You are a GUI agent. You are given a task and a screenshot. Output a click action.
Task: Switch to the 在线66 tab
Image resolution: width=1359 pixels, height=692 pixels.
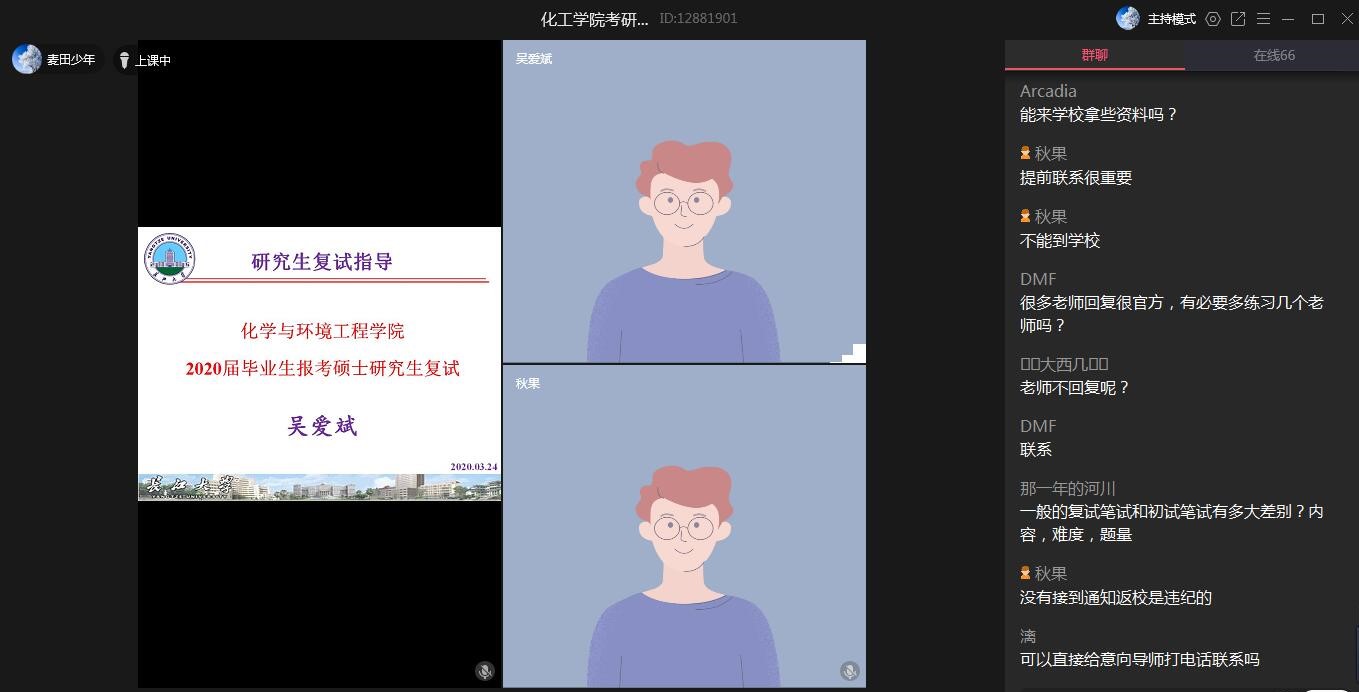pos(1273,56)
